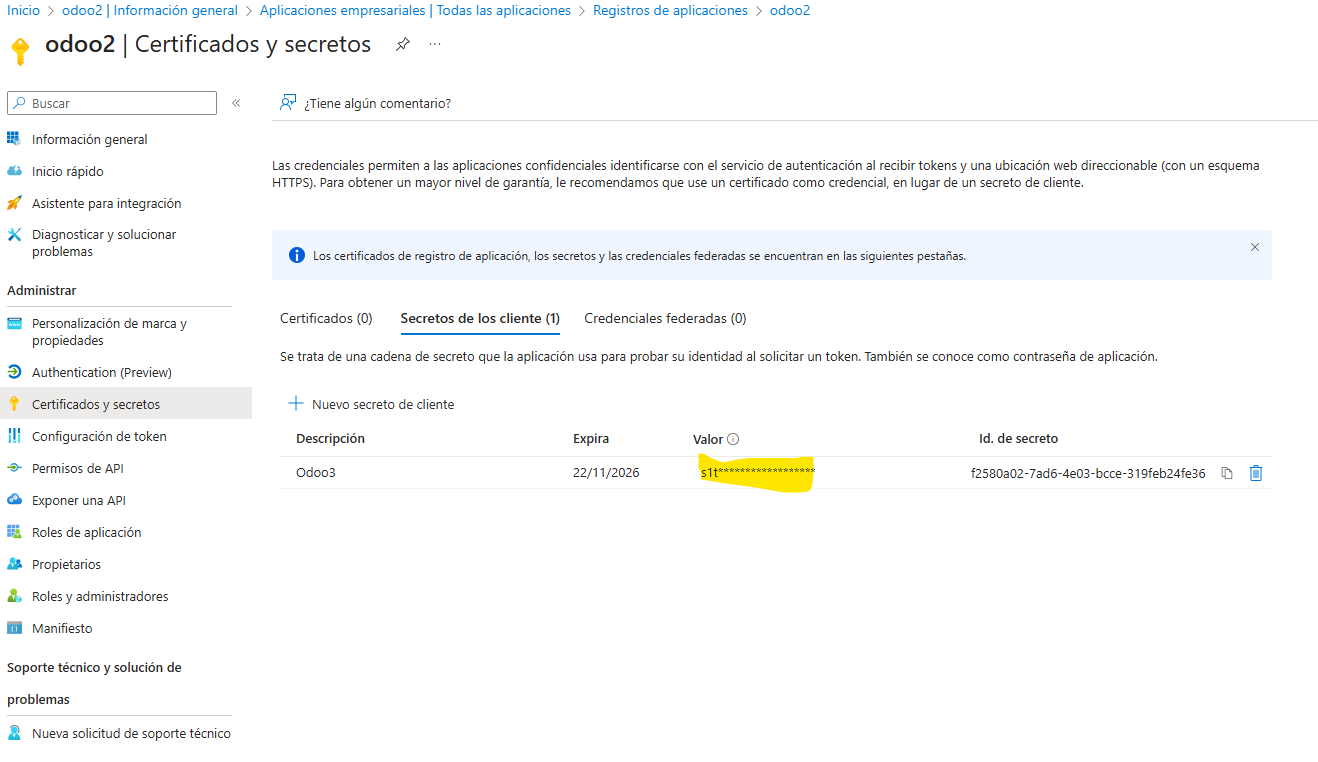Open odoo2 | Información general breadcrumb
Screen dimensions: 1318x762
pos(150,10)
